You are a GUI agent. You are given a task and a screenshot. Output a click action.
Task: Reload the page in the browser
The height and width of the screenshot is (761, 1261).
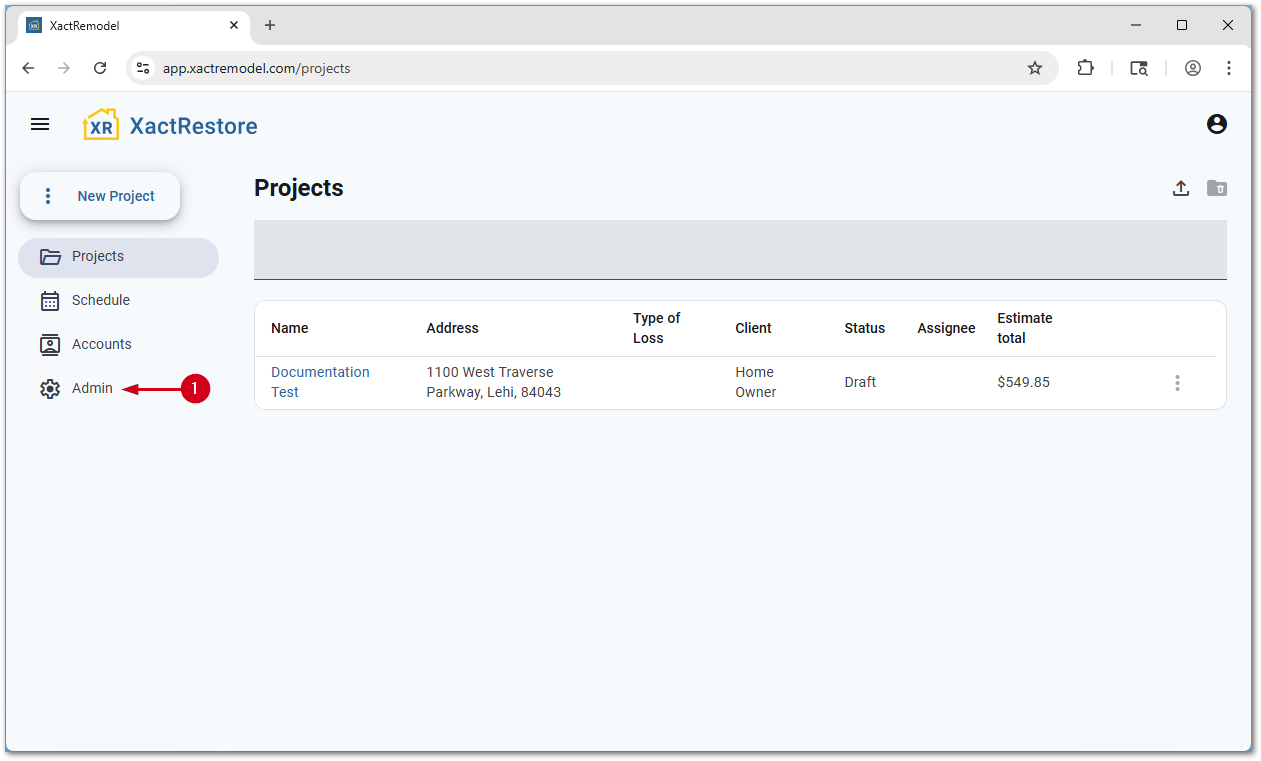click(x=100, y=68)
